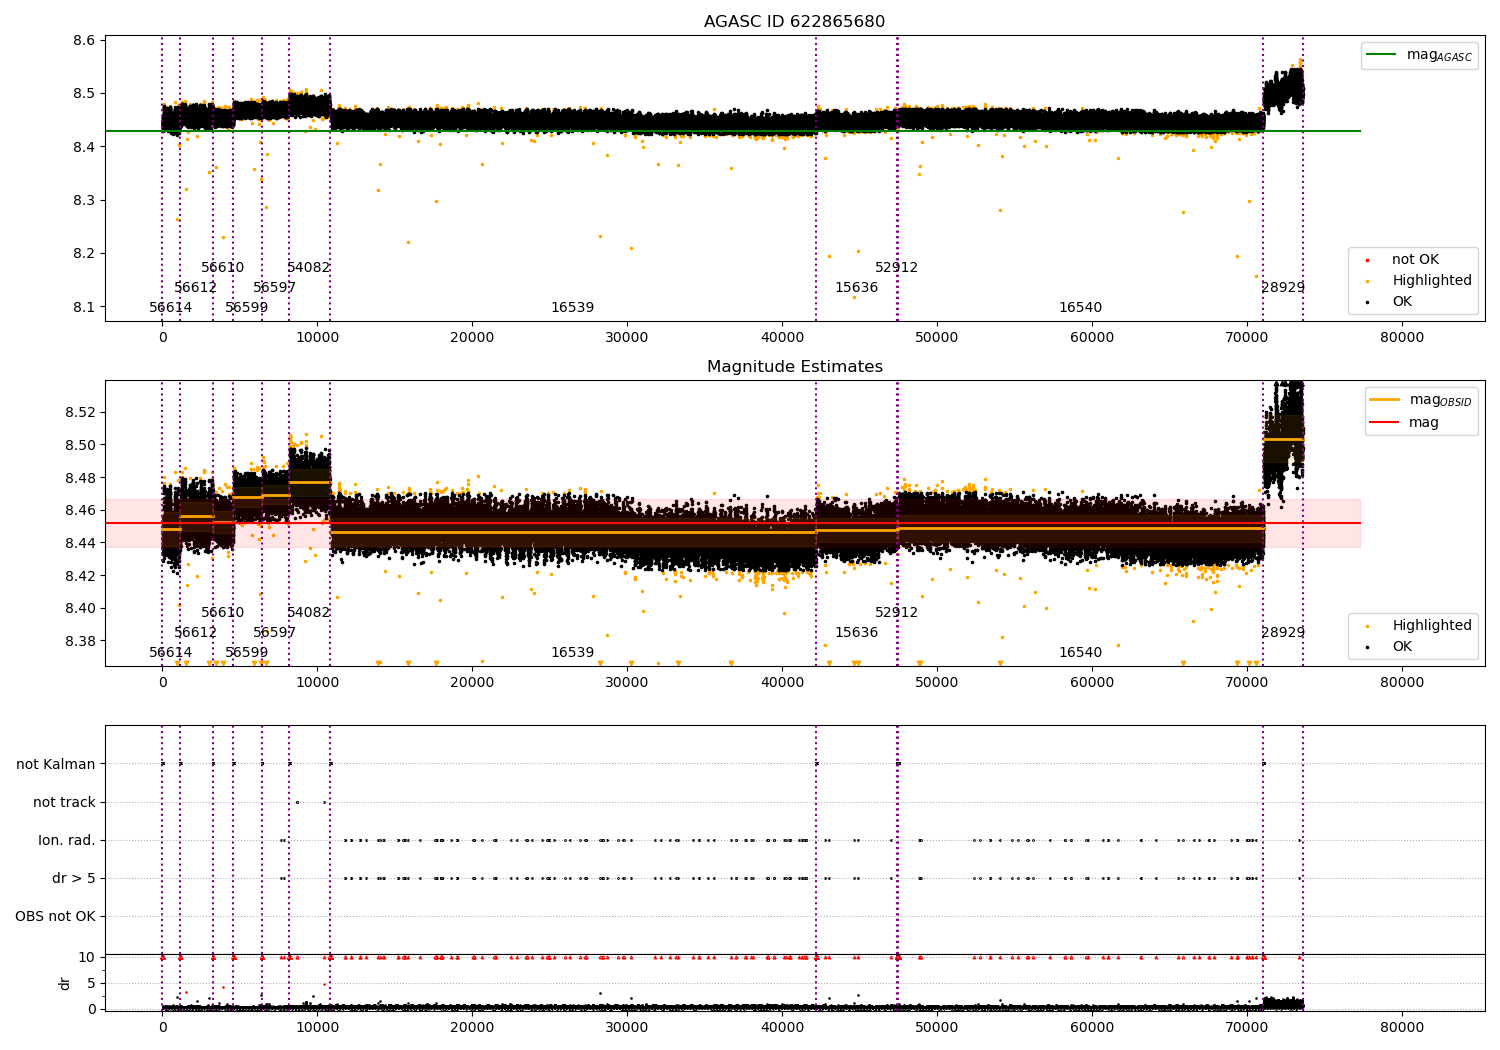
Task: Click the 8.52 y-axis tick label
Action: [x=80, y=412]
